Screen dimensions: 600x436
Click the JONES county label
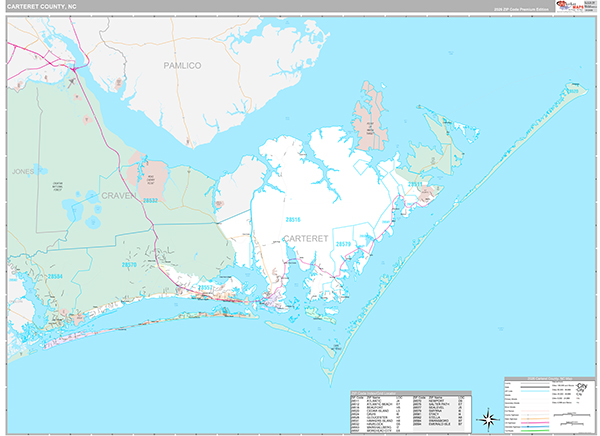(x=23, y=171)
